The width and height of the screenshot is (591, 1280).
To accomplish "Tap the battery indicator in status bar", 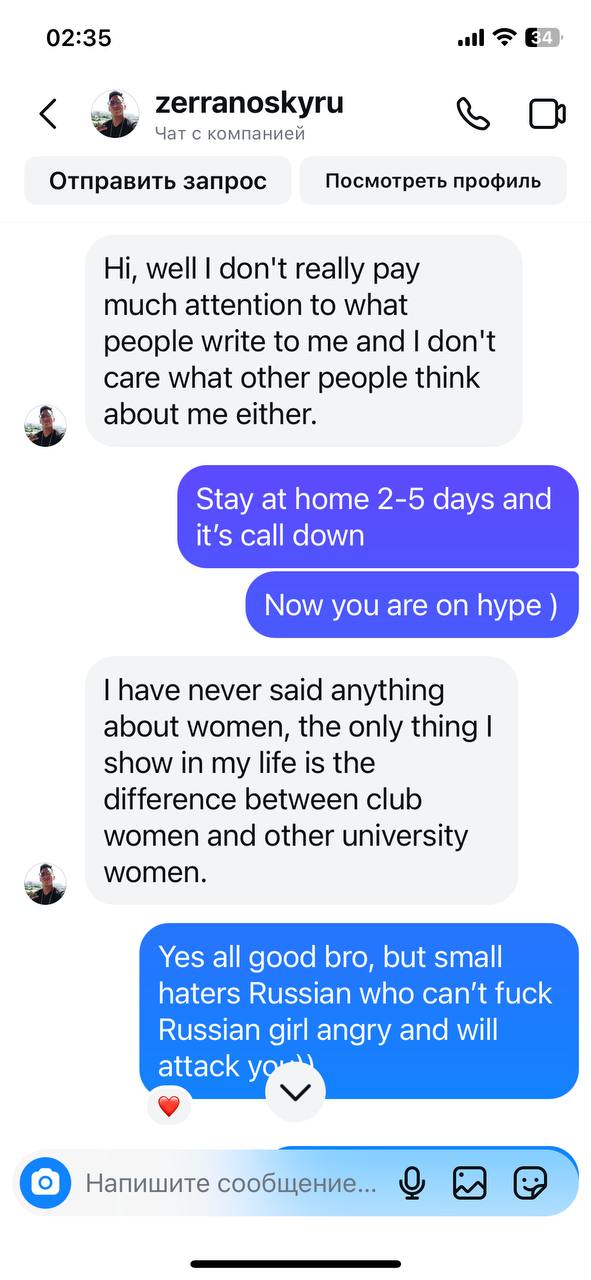I will [546, 38].
